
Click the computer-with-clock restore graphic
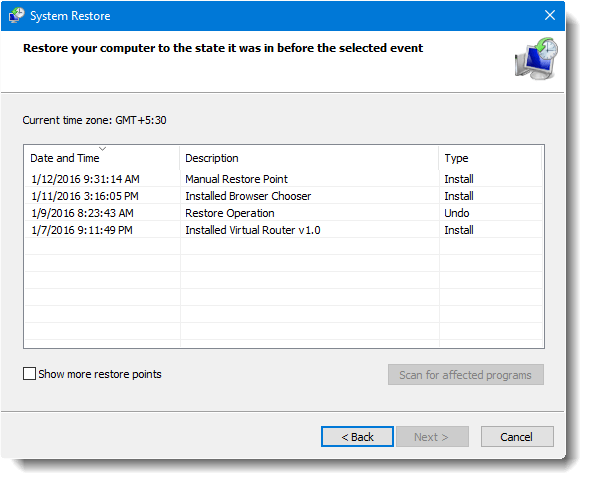(537, 58)
